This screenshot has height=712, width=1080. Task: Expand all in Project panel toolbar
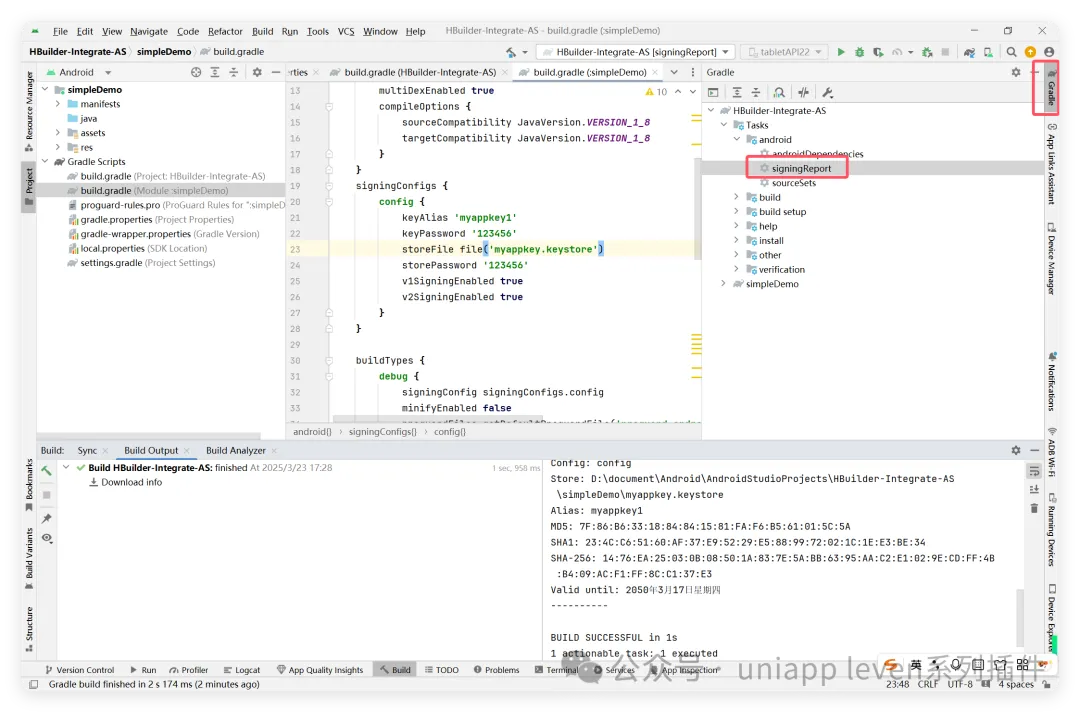tap(215, 72)
